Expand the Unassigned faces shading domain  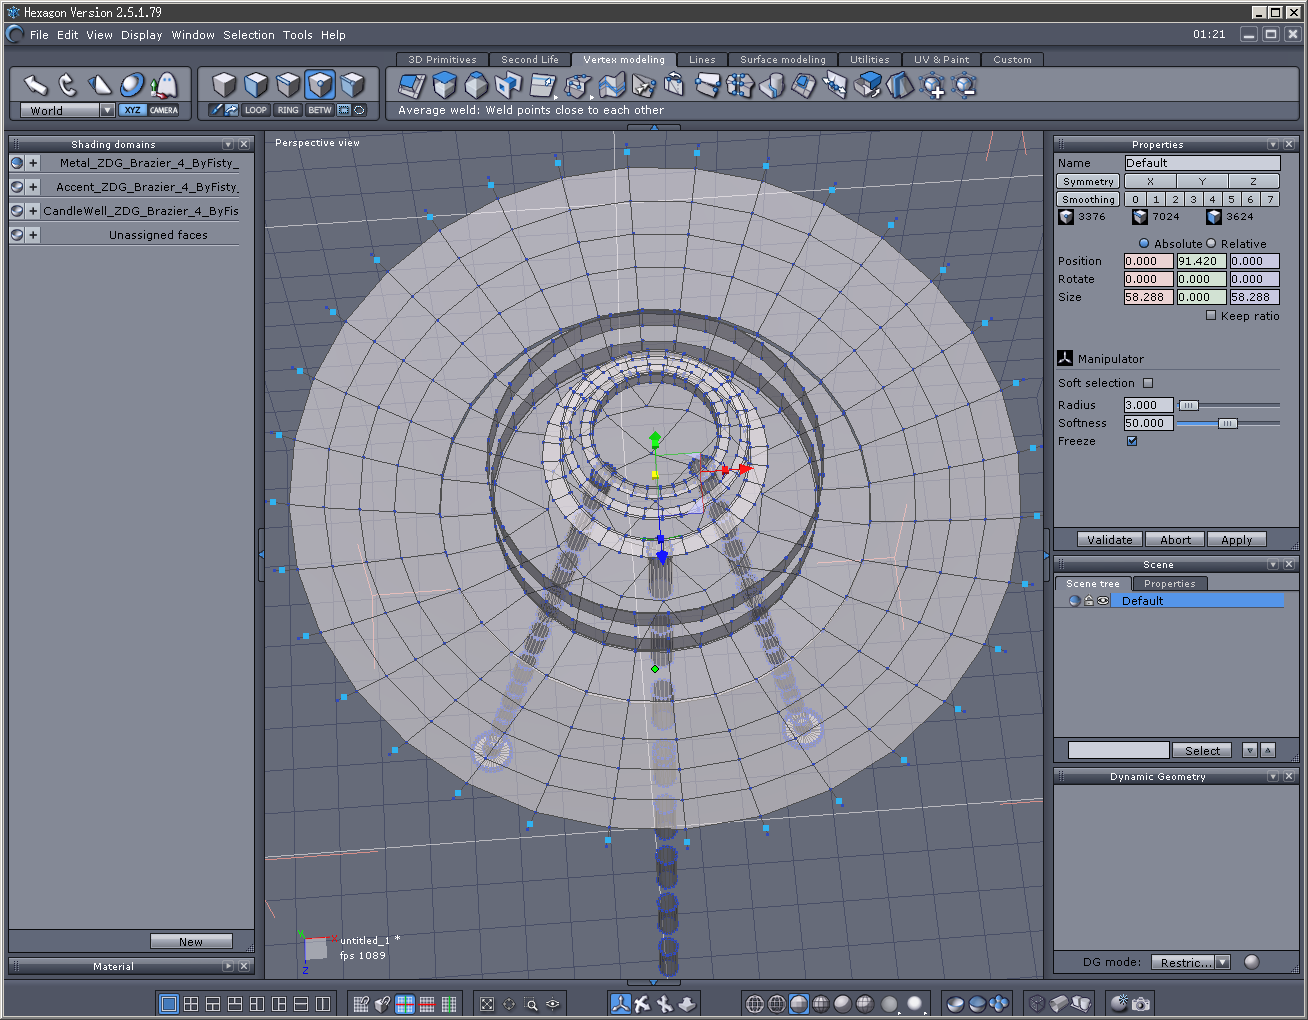pyautogui.click(x=33, y=235)
